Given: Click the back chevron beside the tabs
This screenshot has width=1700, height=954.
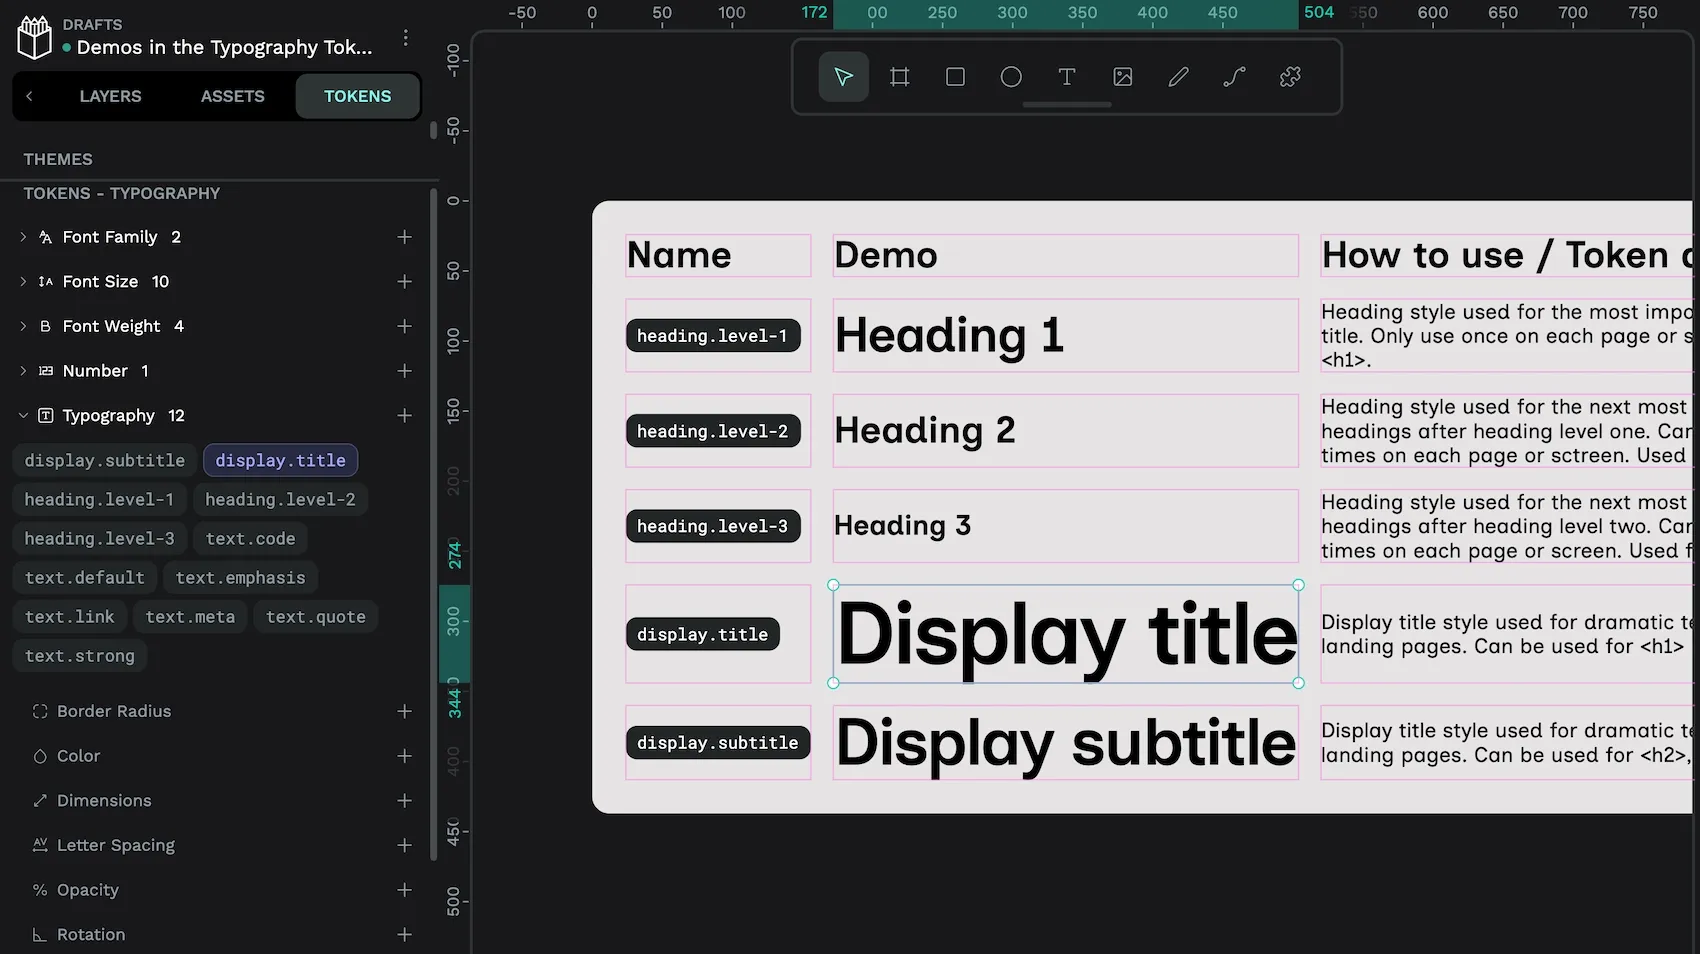Looking at the screenshot, I should pyautogui.click(x=29, y=96).
